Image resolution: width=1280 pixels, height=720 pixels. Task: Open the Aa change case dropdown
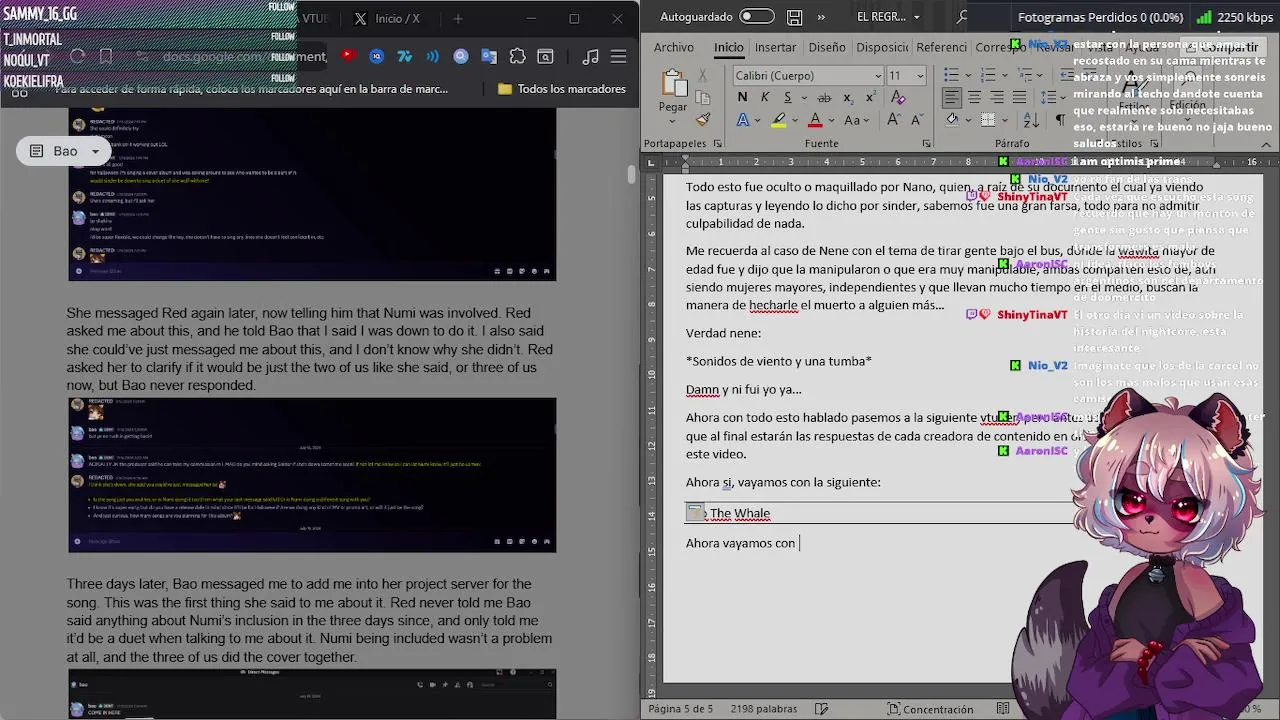coord(858,120)
